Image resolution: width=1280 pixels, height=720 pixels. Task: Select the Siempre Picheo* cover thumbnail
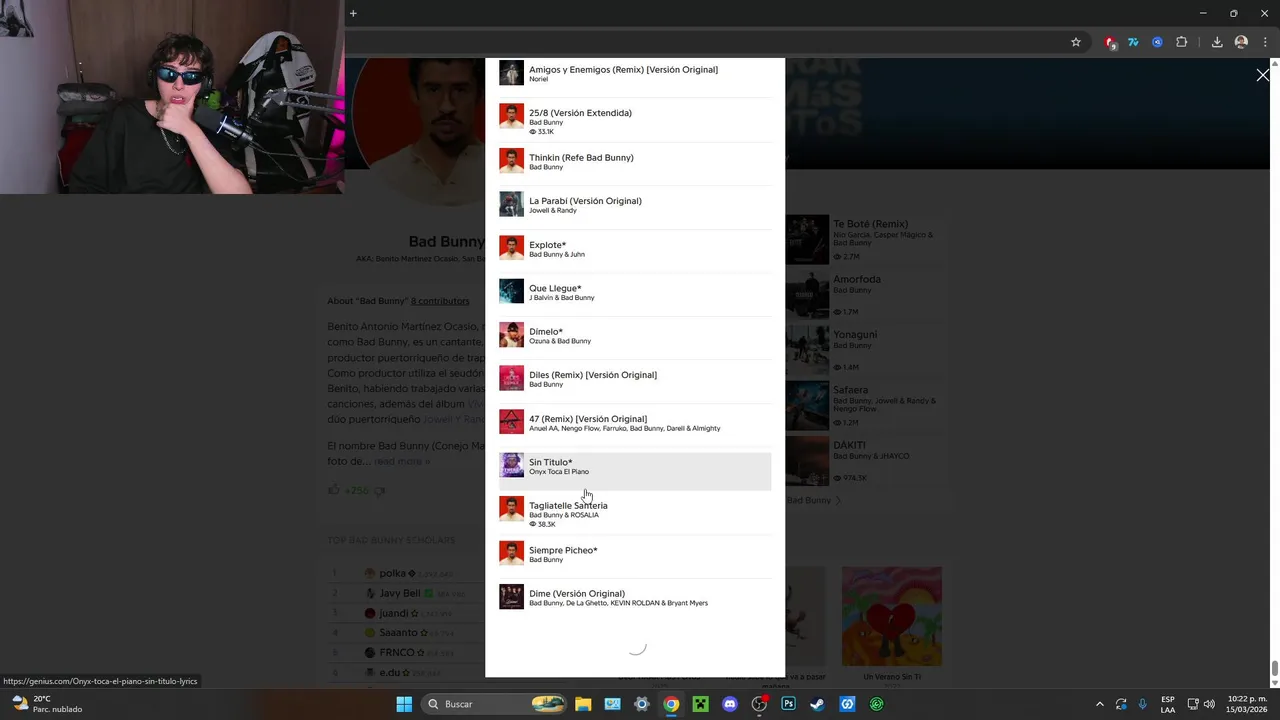pos(511,553)
